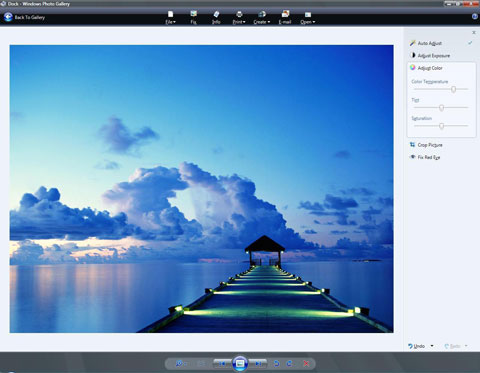Expand the Undo history dropdown arrow
480x373 pixels.
click(432, 346)
